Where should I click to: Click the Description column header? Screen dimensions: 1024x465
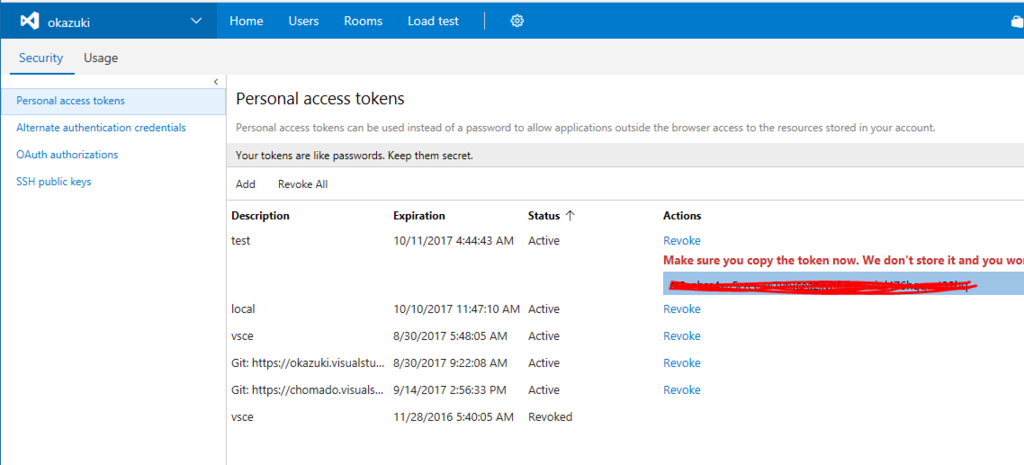pyautogui.click(x=261, y=216)
